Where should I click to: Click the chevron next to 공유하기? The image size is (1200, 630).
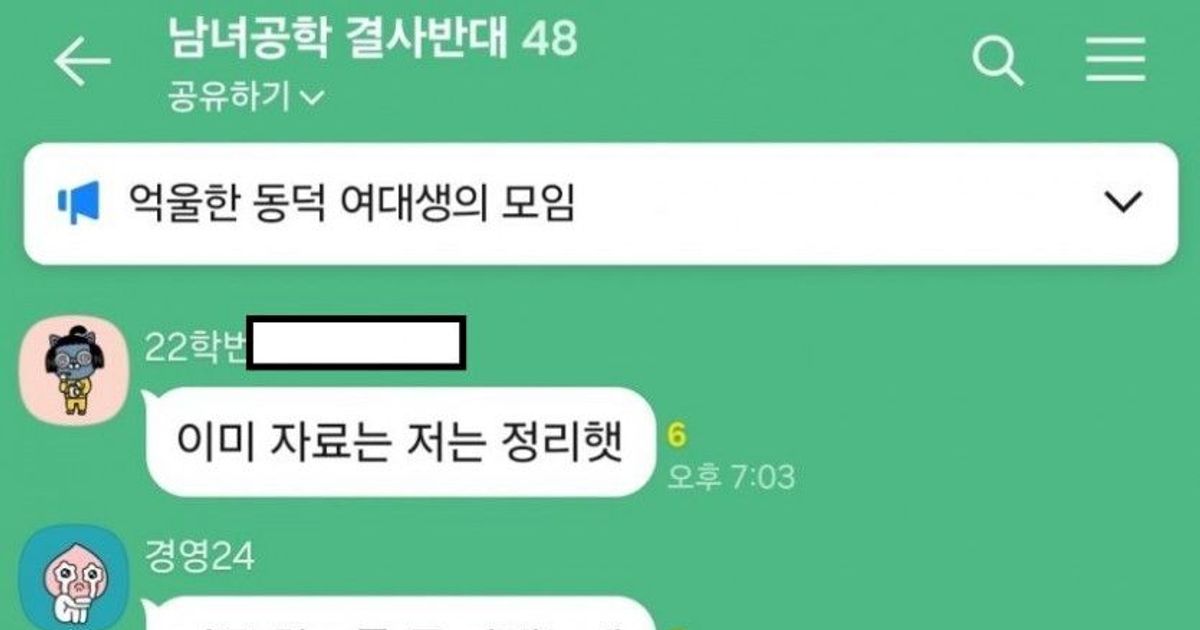click(x=312, y=98)
